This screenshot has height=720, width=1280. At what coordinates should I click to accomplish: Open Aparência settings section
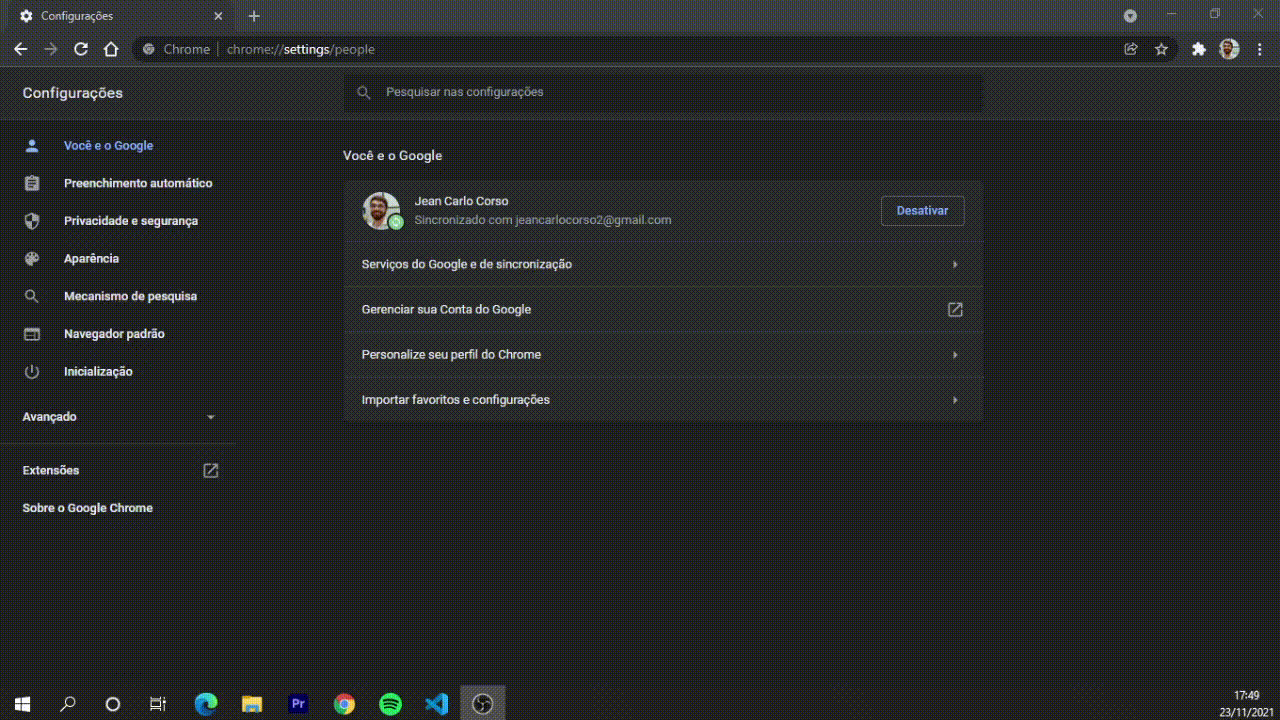pyautogui.click(x=91, y=259)
